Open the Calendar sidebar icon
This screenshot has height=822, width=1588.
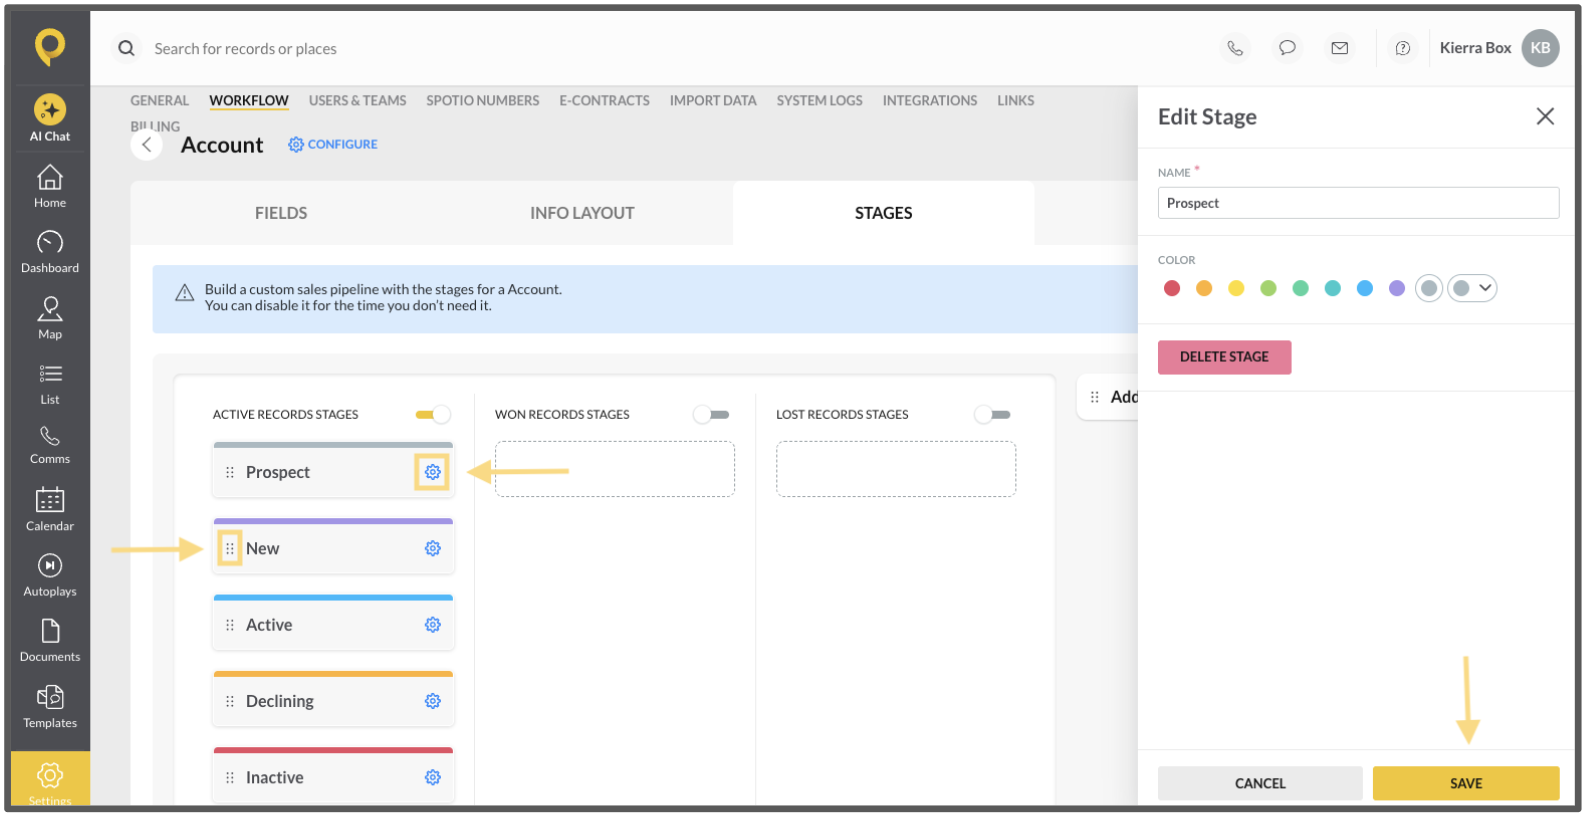click(x=50, y=510)
